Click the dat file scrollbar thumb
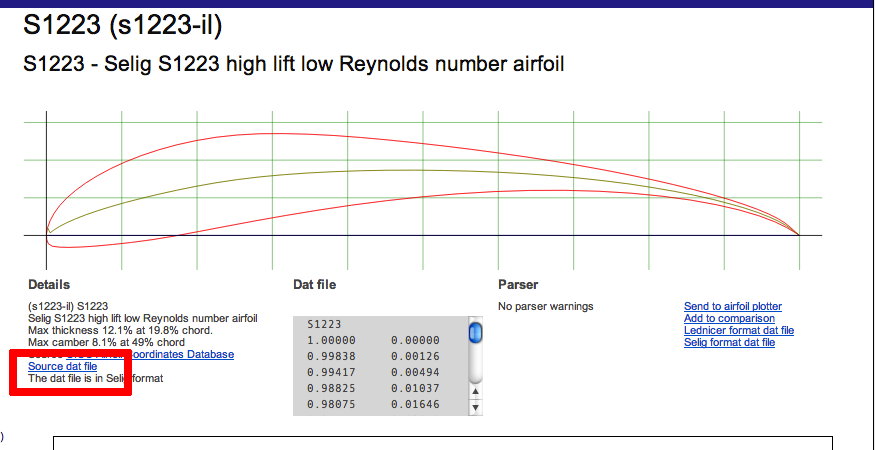875x450 pixels. point(475,333)
